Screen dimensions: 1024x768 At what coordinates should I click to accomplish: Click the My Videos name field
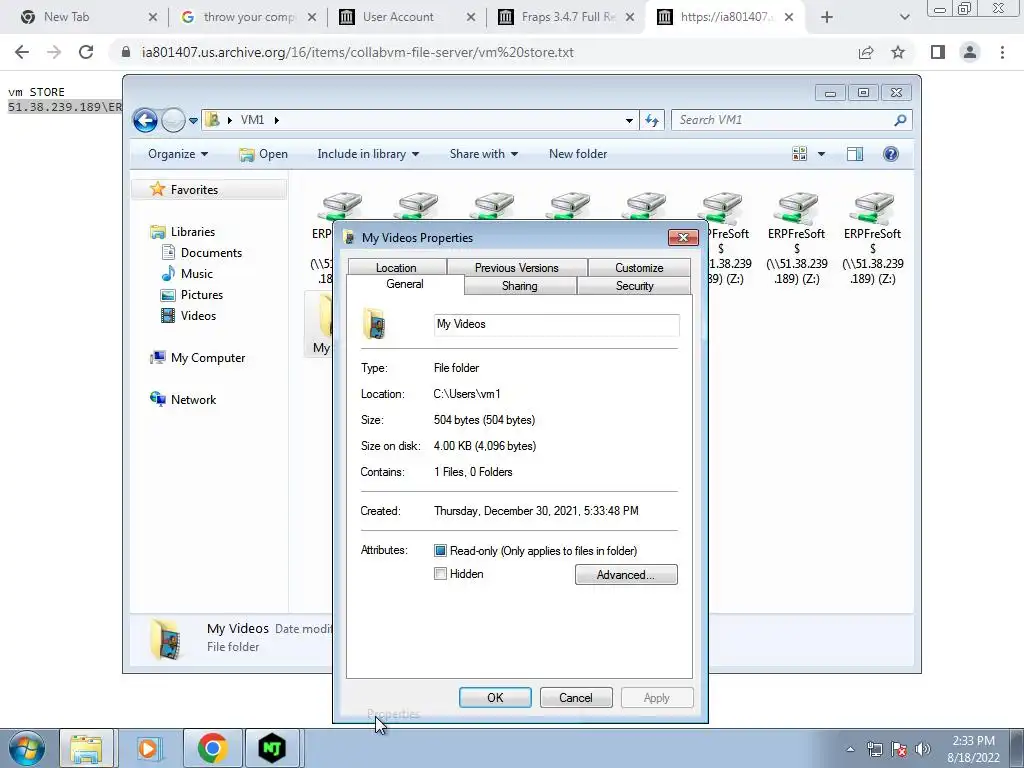556,325
